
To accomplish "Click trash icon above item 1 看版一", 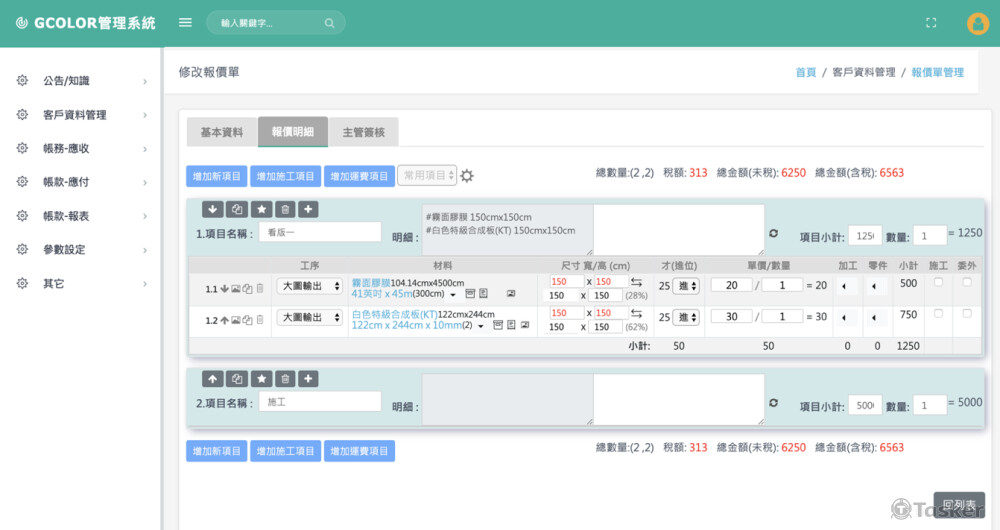I will coord(285,209).
